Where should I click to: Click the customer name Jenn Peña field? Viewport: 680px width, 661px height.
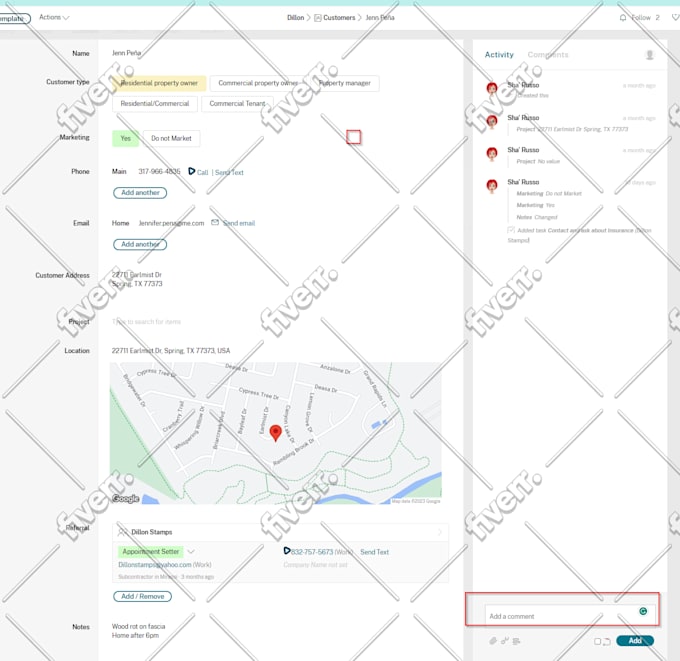tap(126, 53)
